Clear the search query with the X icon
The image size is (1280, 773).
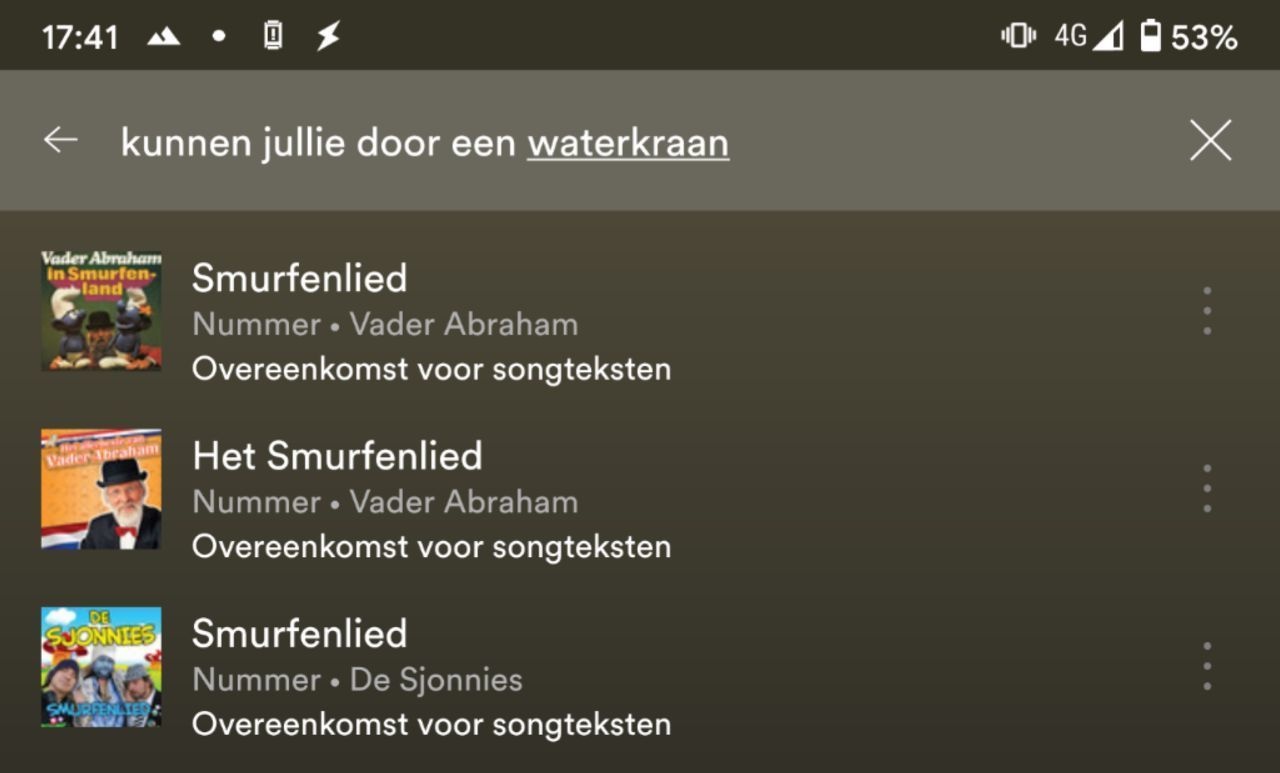pos(1209,141)
